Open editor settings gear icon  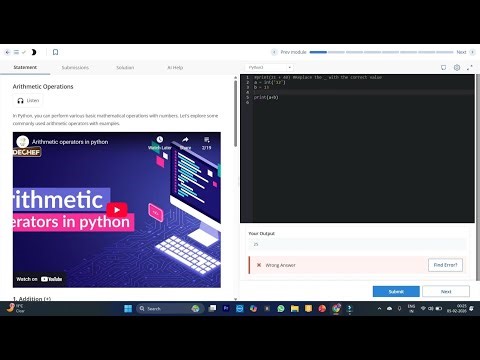pyautogui.click(x=457, y=68)
